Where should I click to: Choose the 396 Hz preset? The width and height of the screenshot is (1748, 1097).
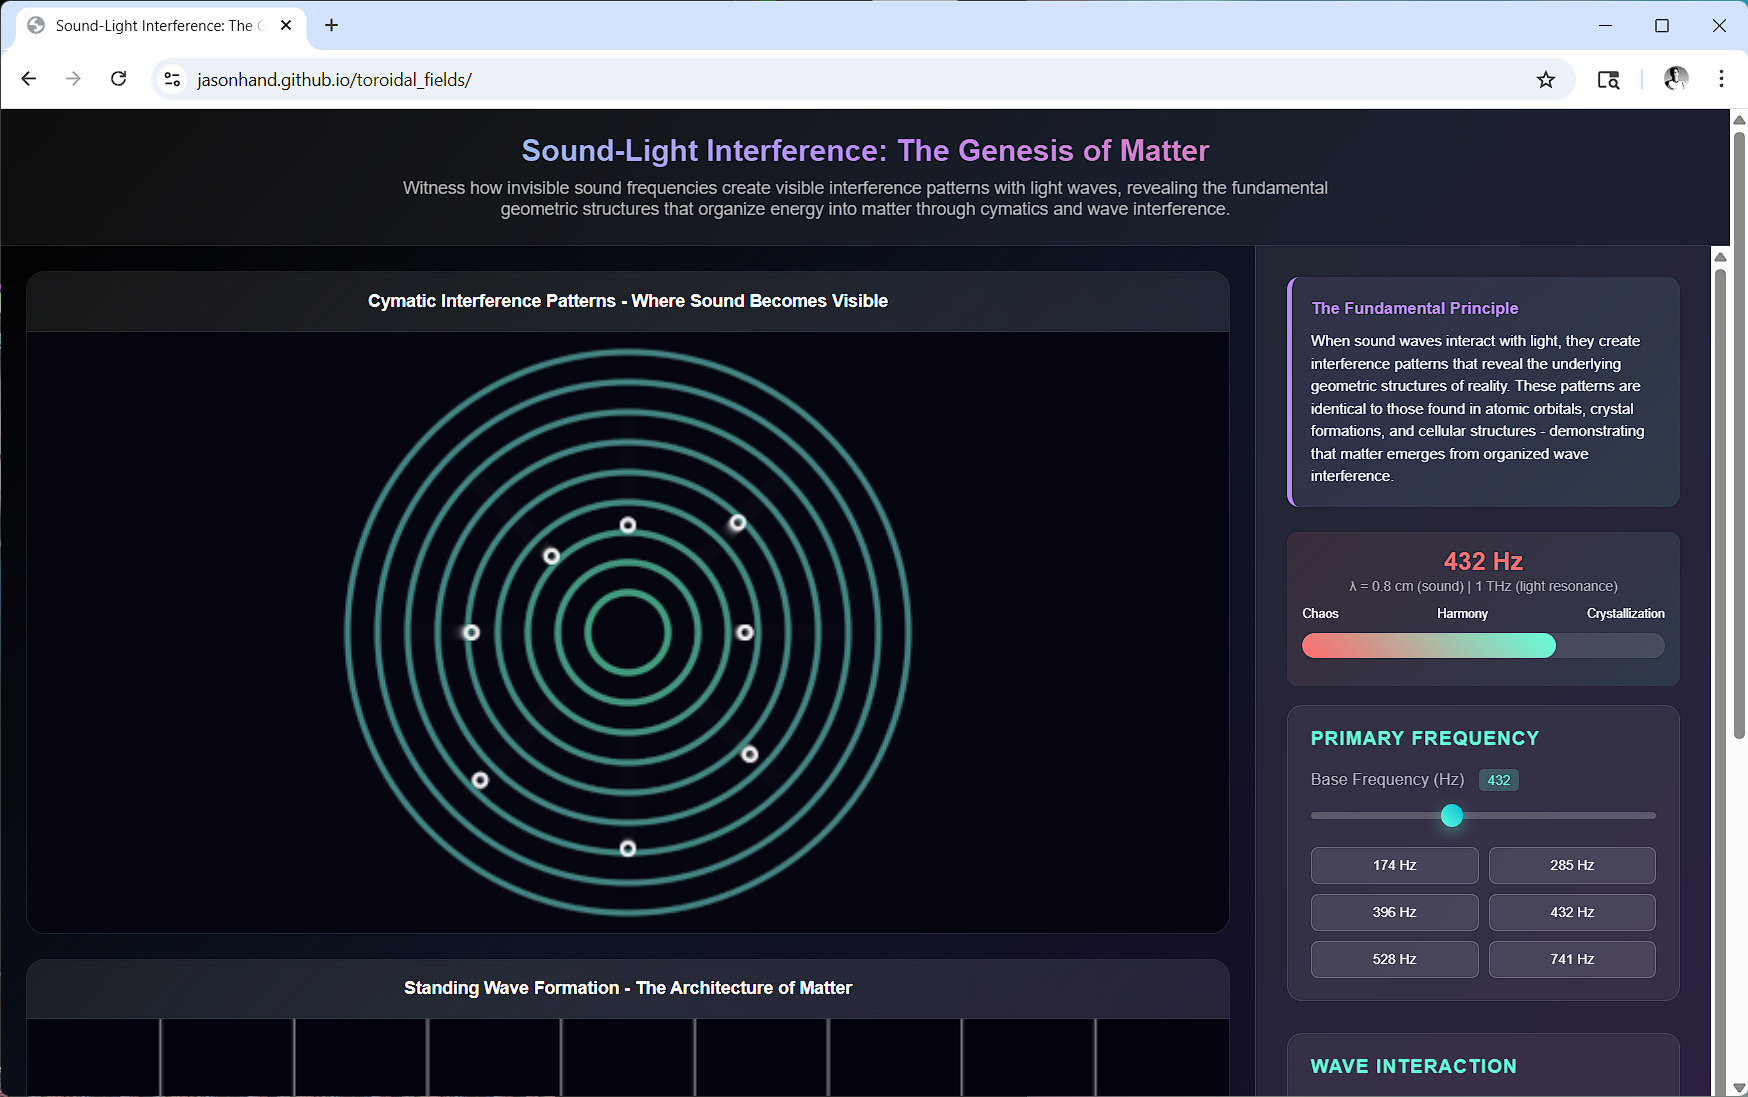click(1394, 912)
